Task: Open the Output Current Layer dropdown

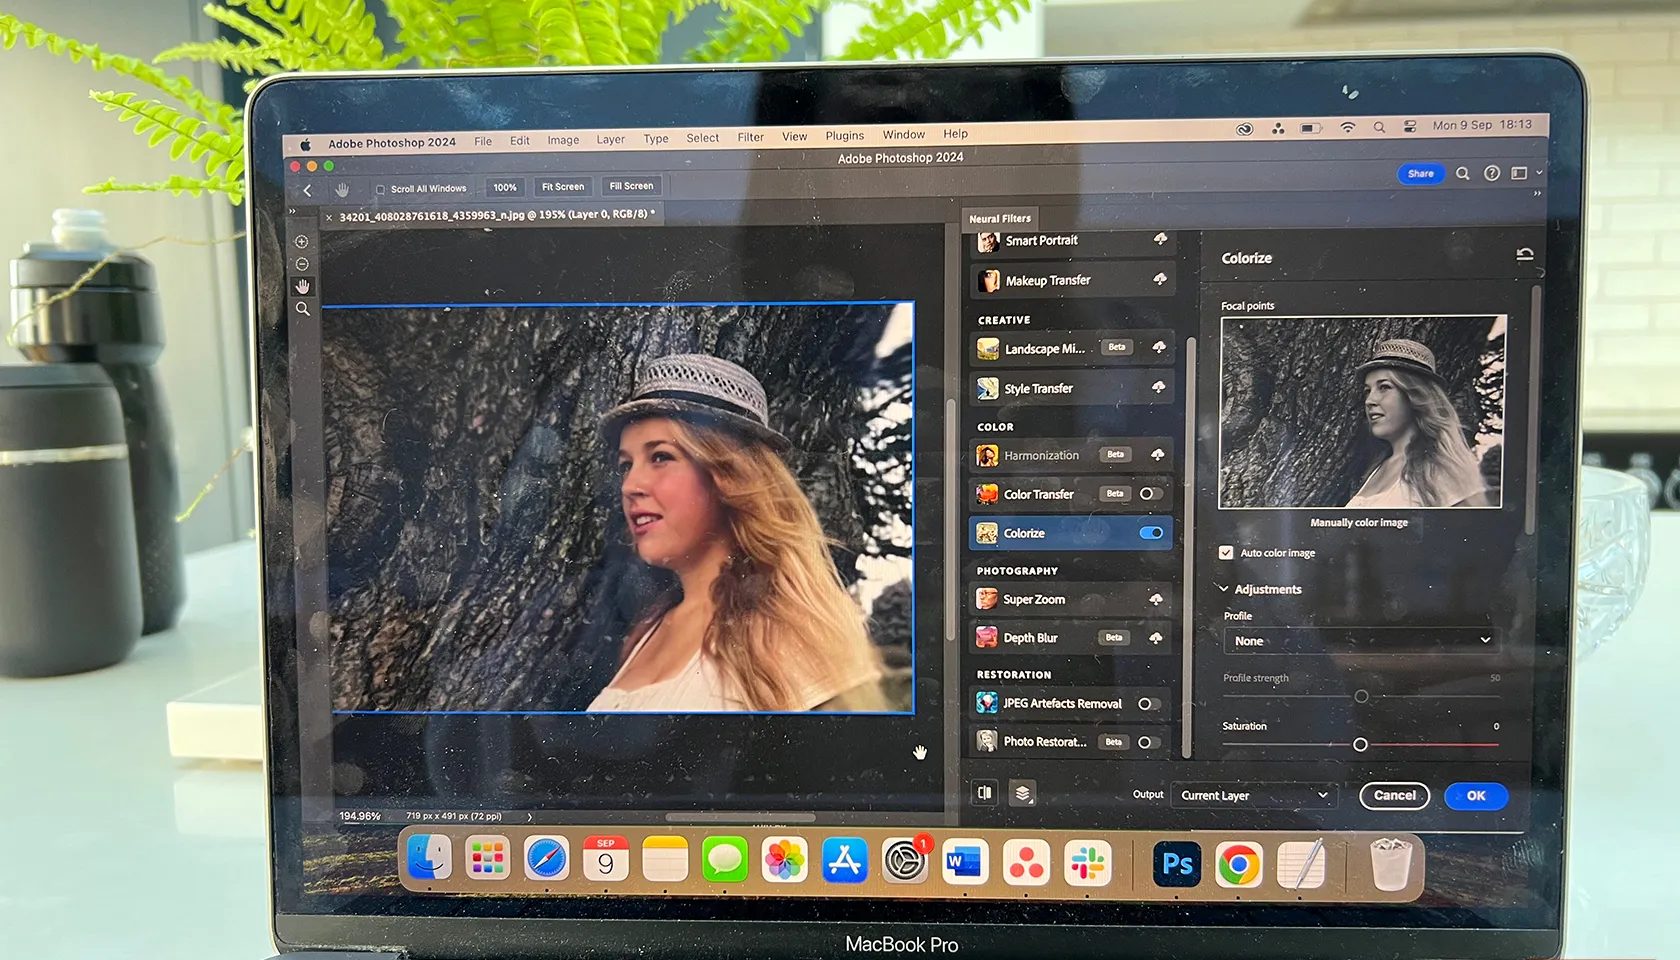Action: tap(1254, 795)
